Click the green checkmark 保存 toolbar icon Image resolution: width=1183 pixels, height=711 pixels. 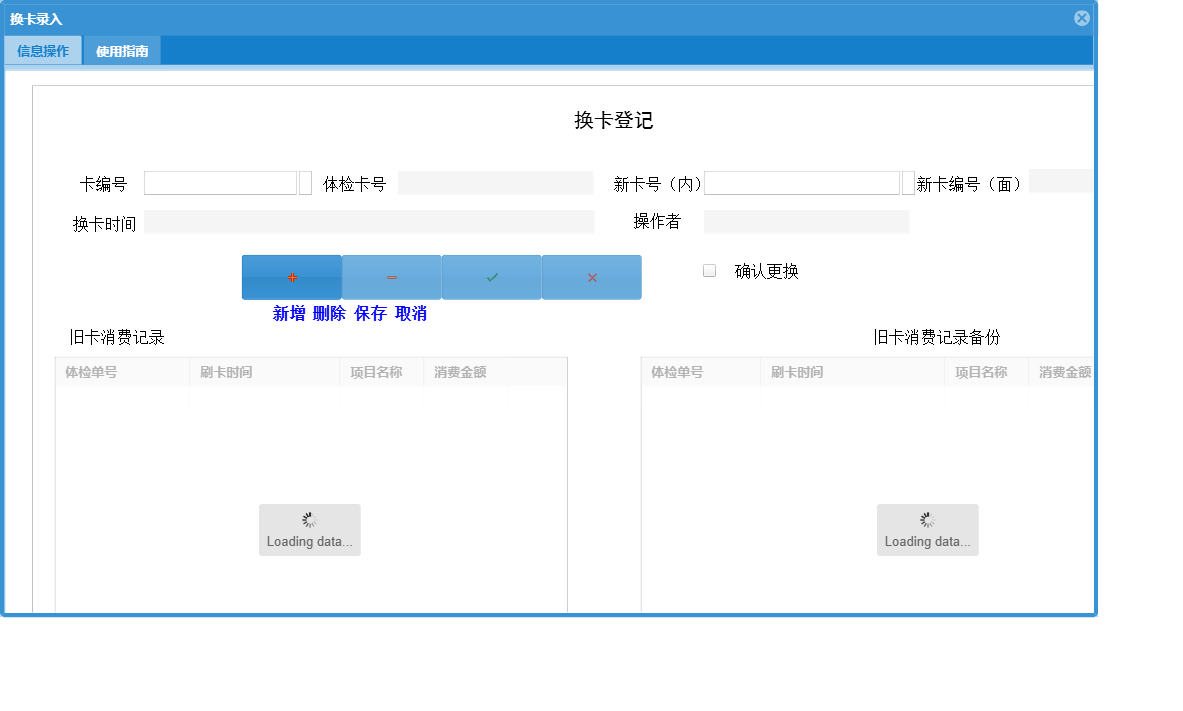(x=491, y=276)
